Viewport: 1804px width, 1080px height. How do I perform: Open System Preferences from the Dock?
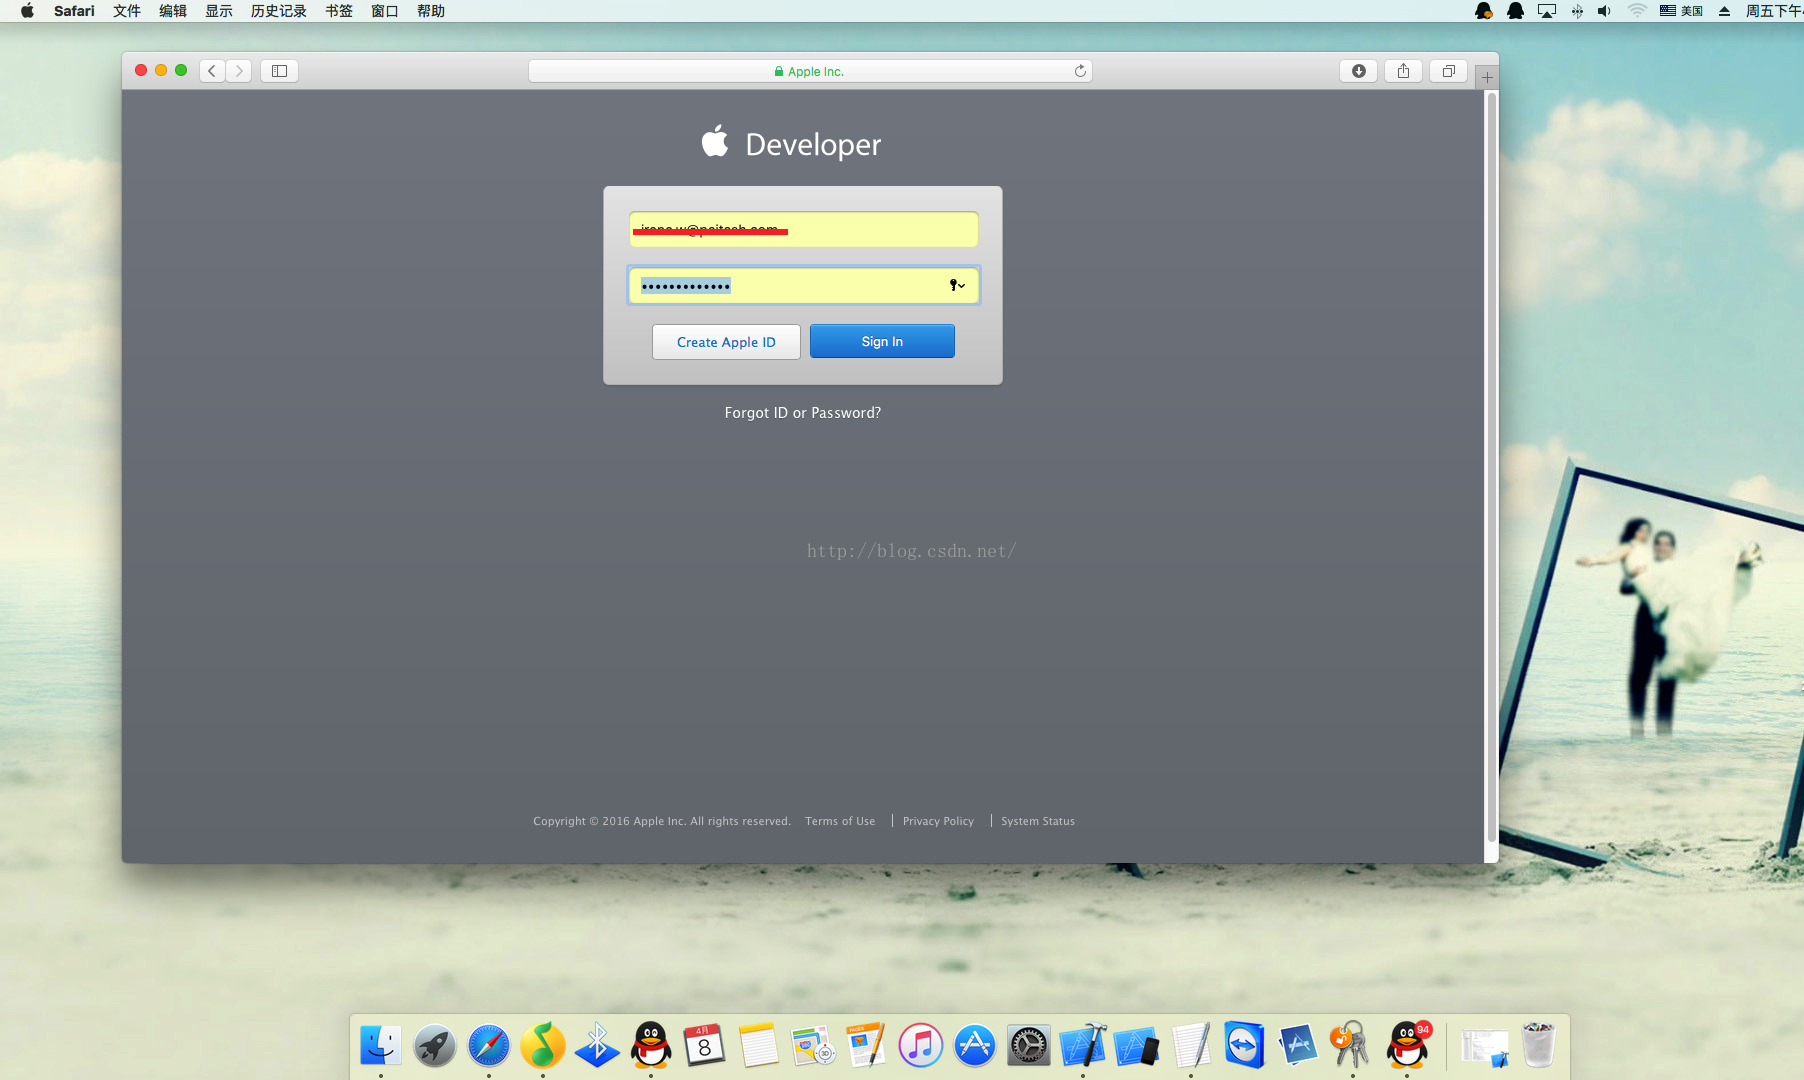tap(1028, 1046)
